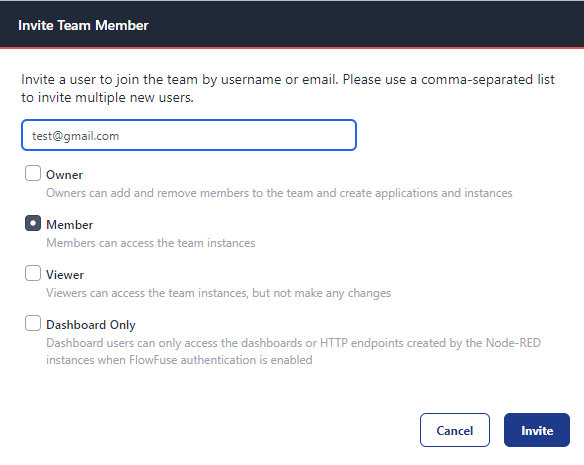Click the Viewer role label text
The width and height of the screenshot is (584, 465).
pyautogui.click(x=65, y=275)
